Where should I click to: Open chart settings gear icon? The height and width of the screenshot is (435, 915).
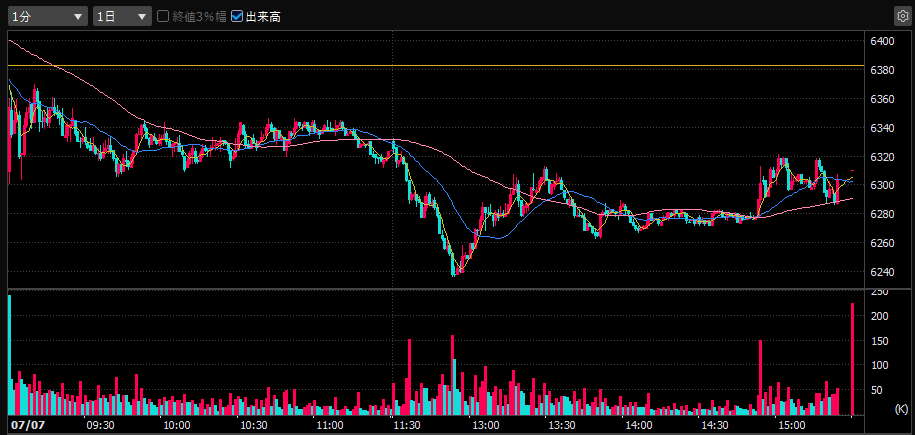[x=902, y=16]
